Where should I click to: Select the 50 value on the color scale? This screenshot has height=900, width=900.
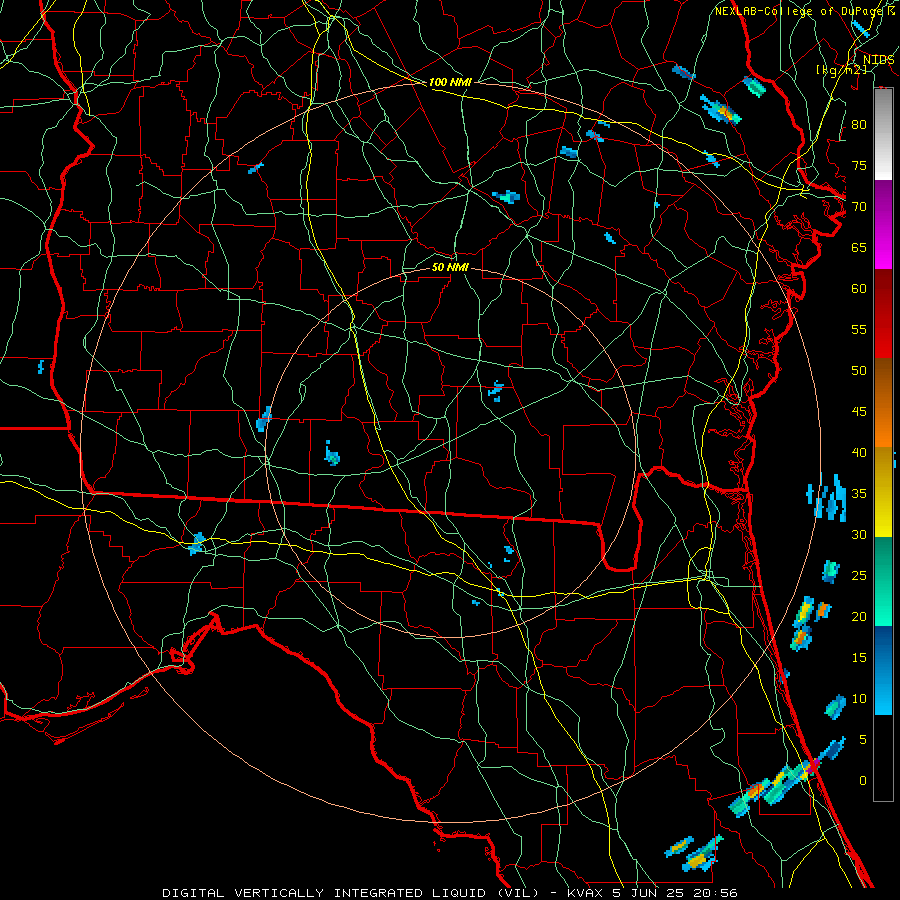point(859,371)
